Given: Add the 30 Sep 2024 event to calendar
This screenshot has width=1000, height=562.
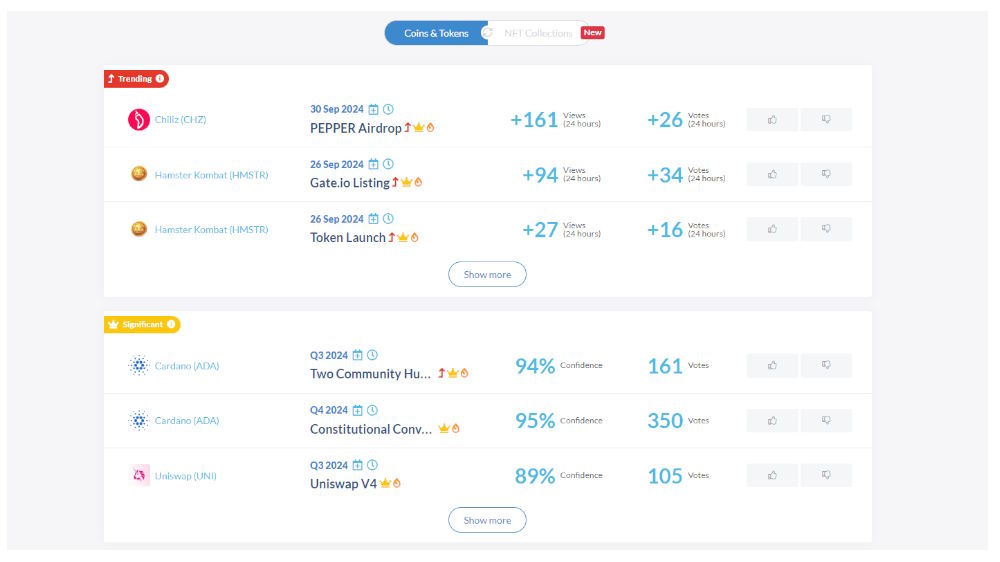Looking at the screenshot, I should tap(373, 109).
